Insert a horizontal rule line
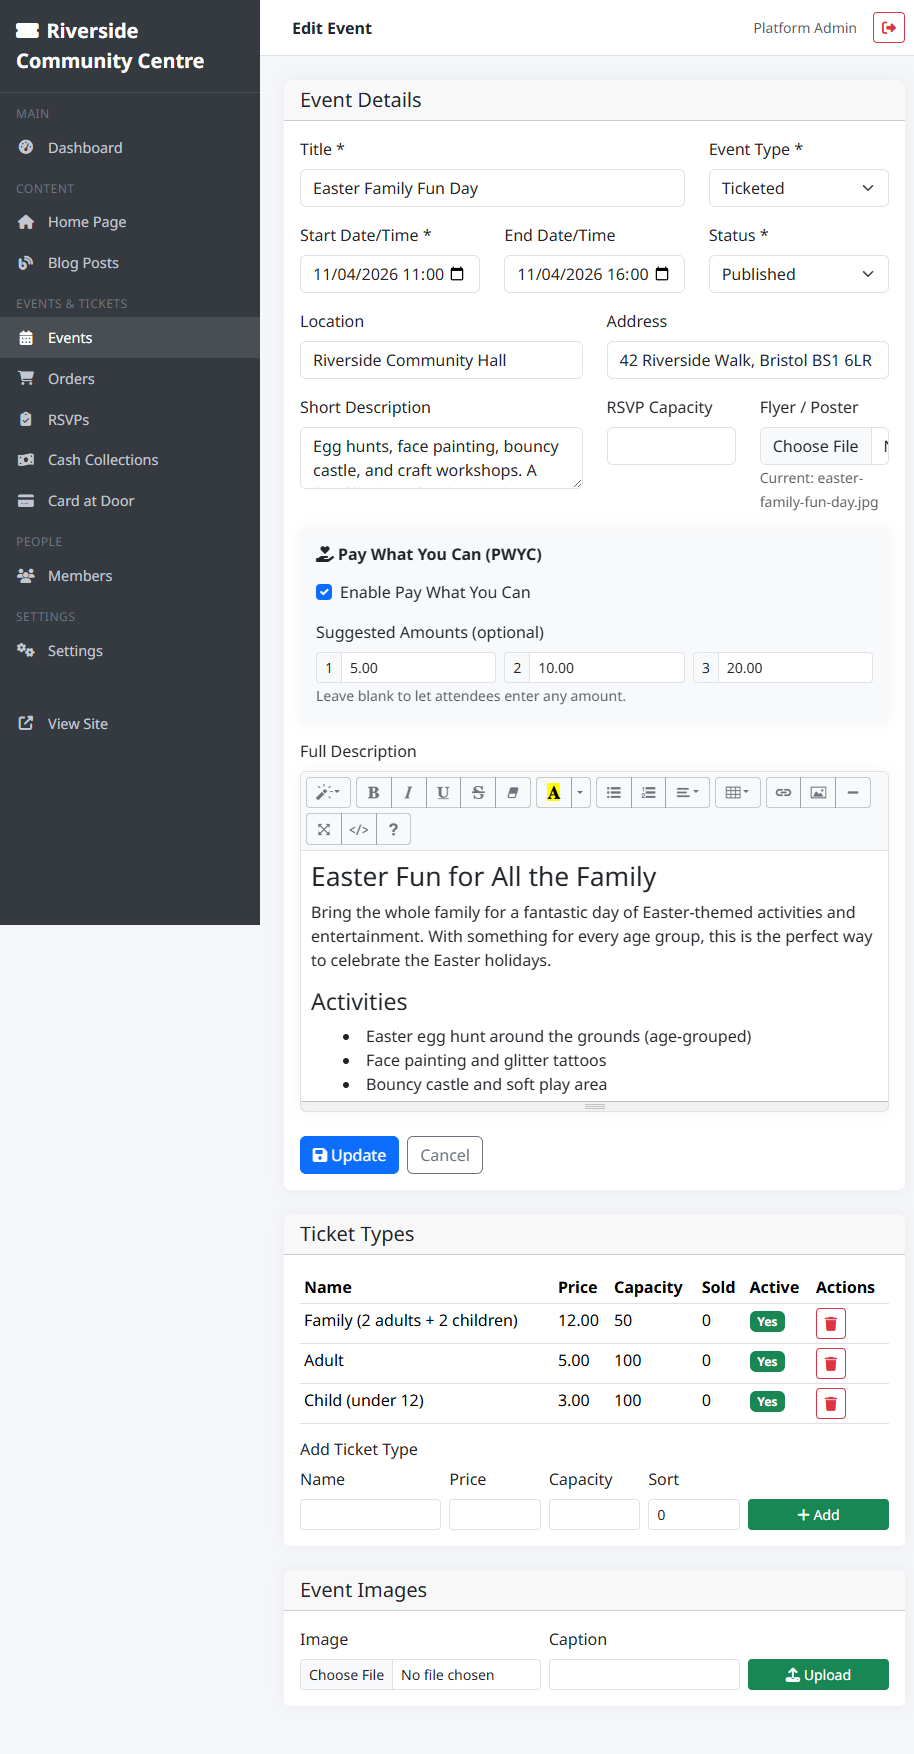 pos(853,793)
